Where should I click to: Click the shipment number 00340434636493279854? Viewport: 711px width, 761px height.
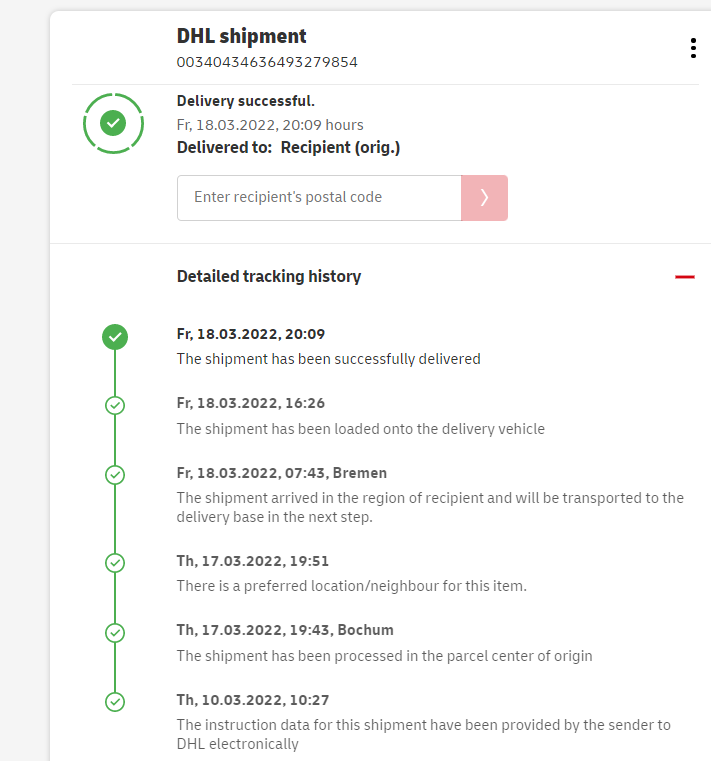tap(267, 62)
